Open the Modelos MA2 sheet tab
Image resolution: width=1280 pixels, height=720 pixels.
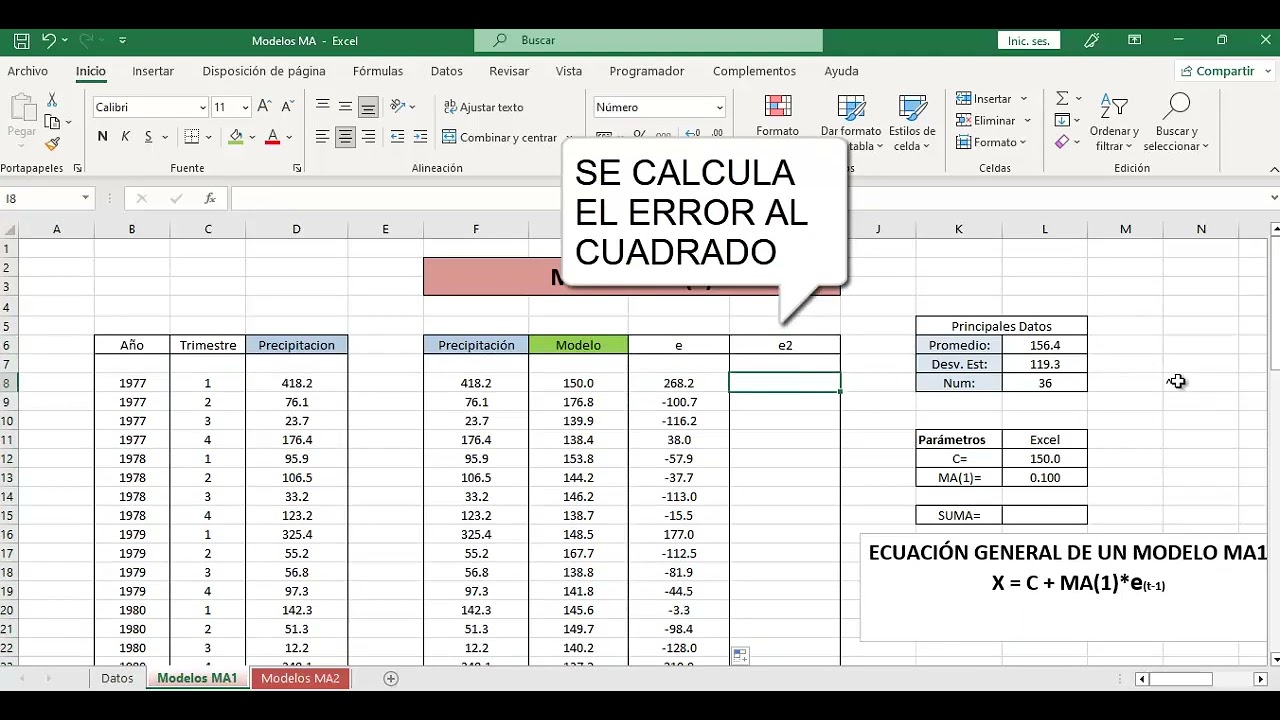click(x=300, y=678)
